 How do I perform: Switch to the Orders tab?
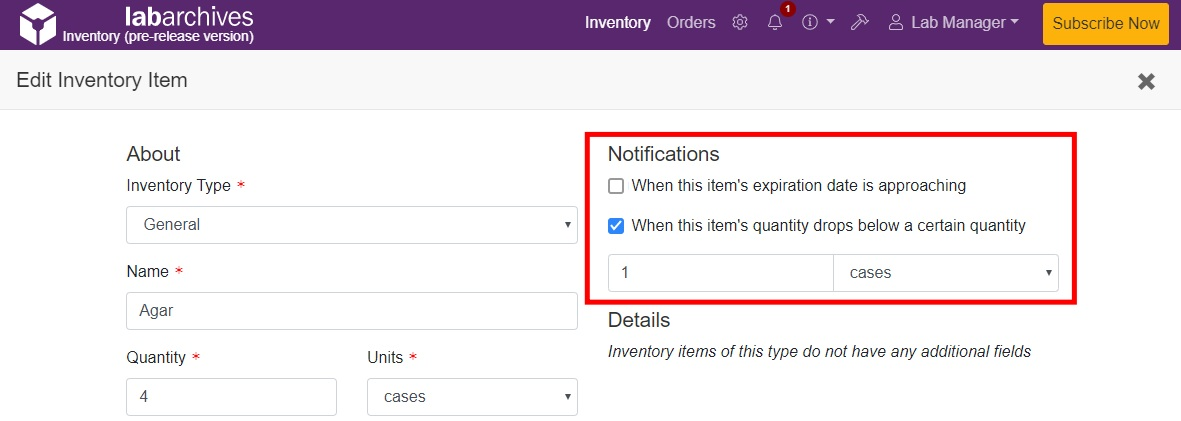[x=691, y=23]
